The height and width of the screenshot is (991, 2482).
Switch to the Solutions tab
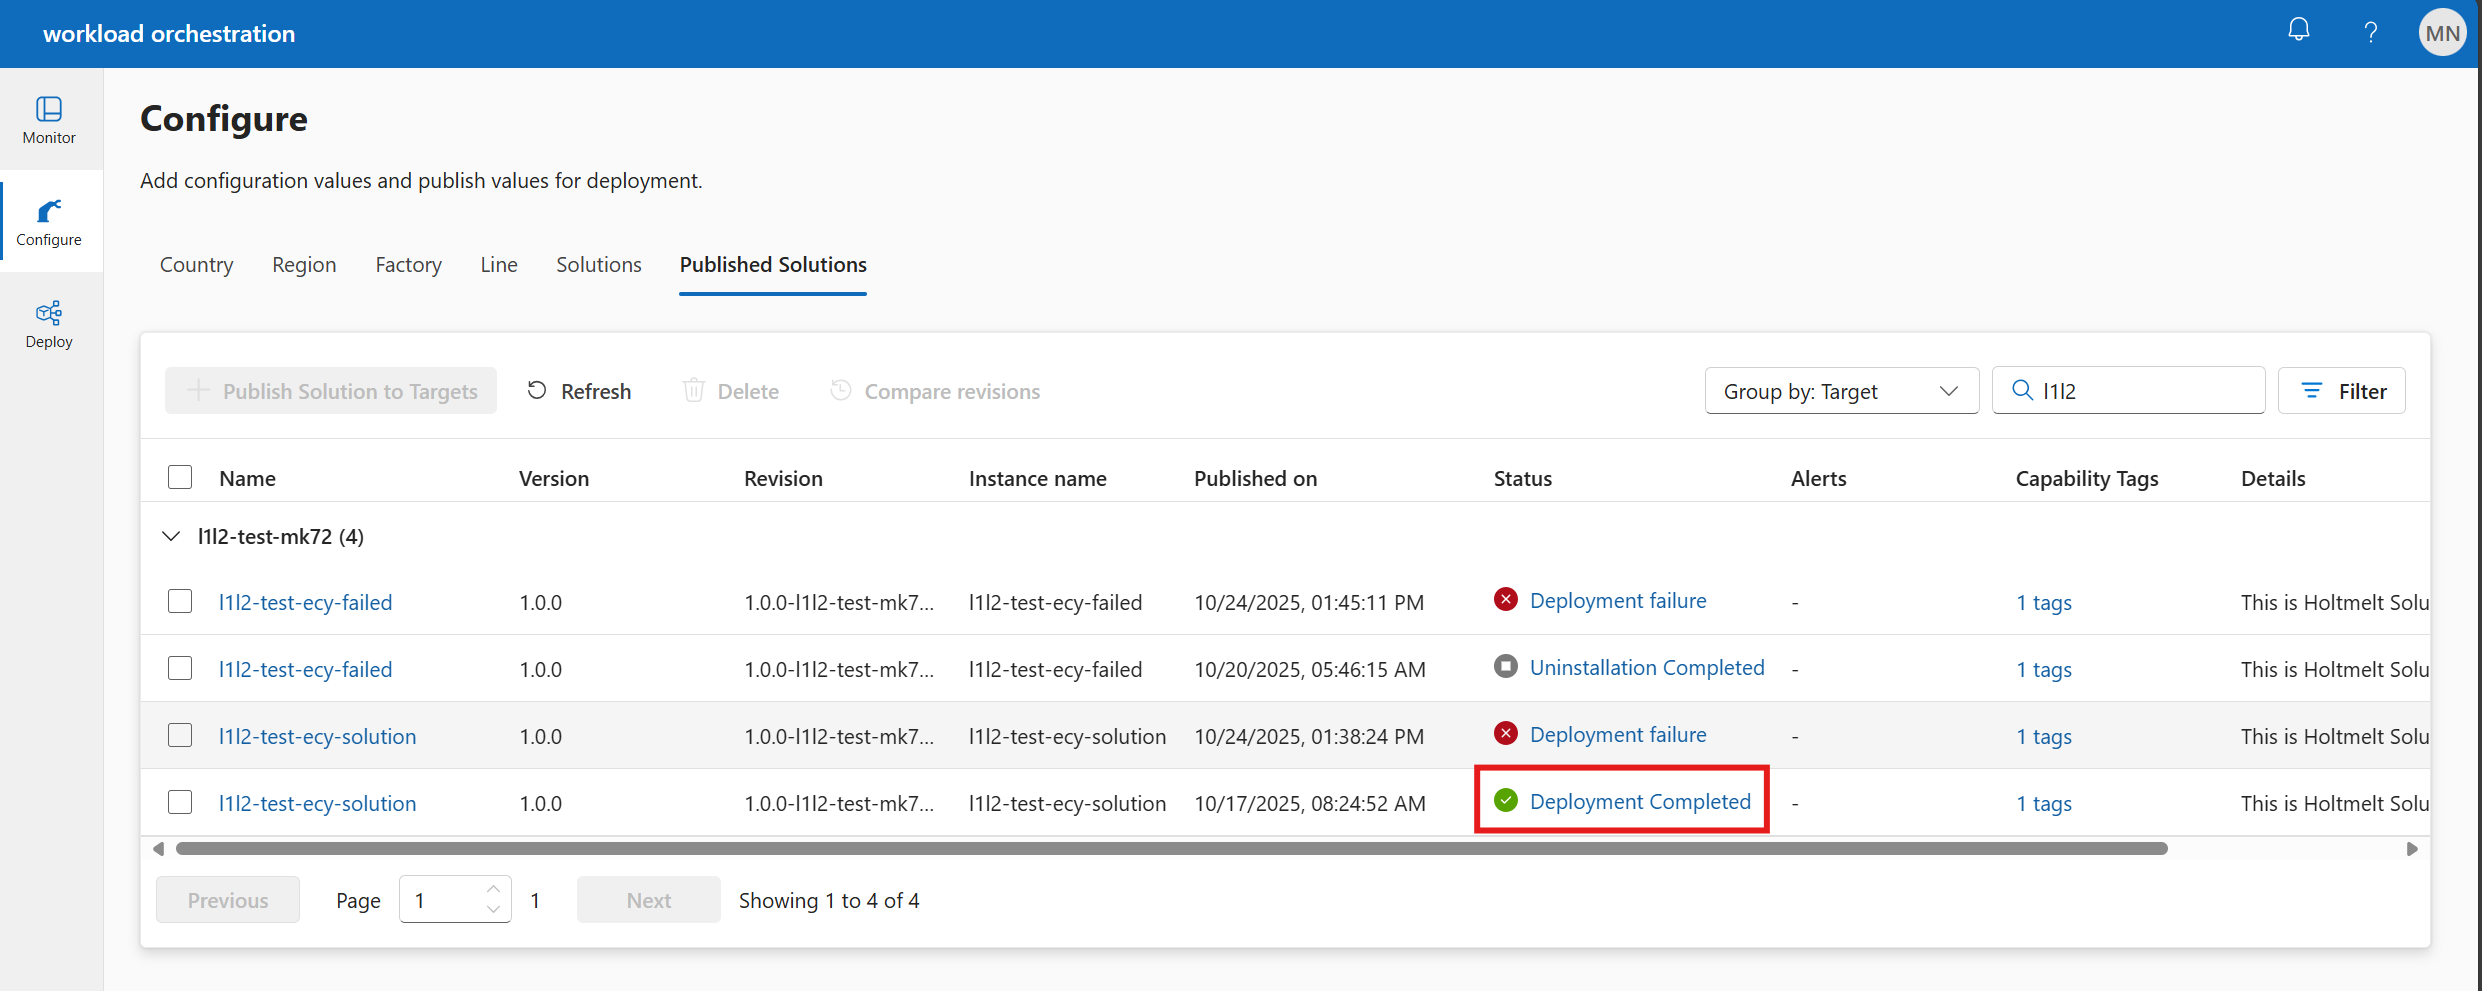598,265
